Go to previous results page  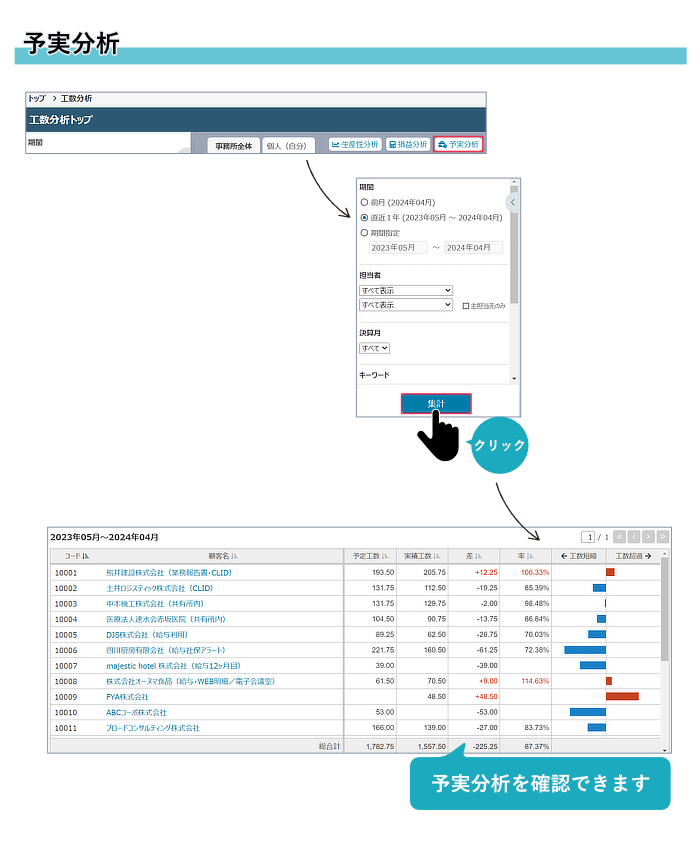coord(634,537)
